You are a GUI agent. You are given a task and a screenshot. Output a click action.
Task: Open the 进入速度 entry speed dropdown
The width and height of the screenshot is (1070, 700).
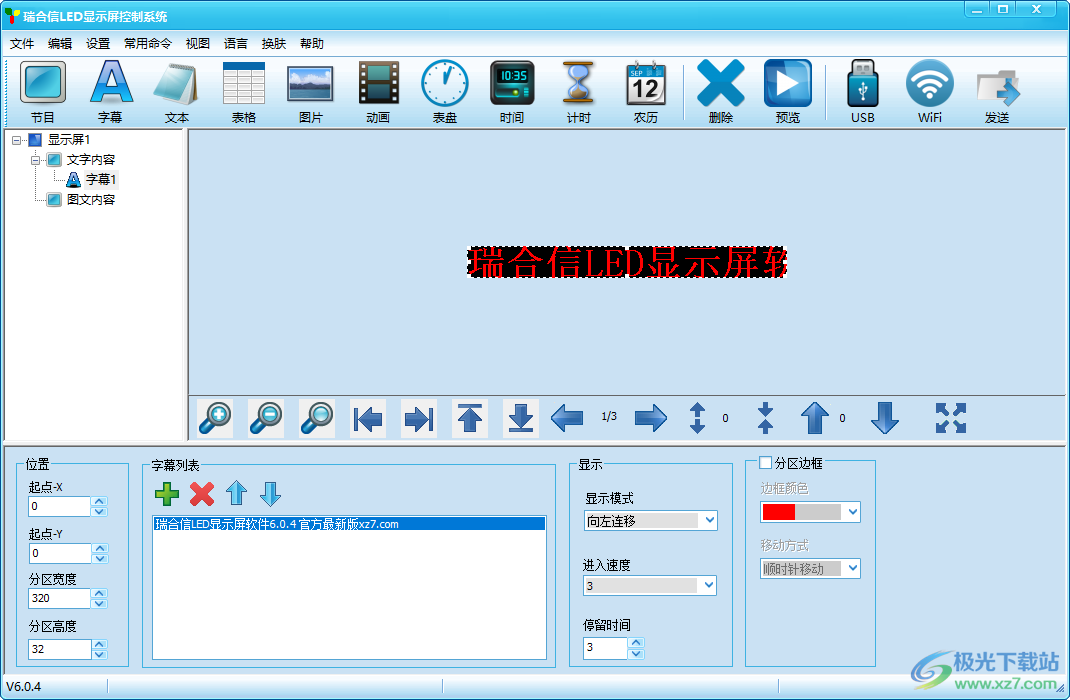pos(710,585)
